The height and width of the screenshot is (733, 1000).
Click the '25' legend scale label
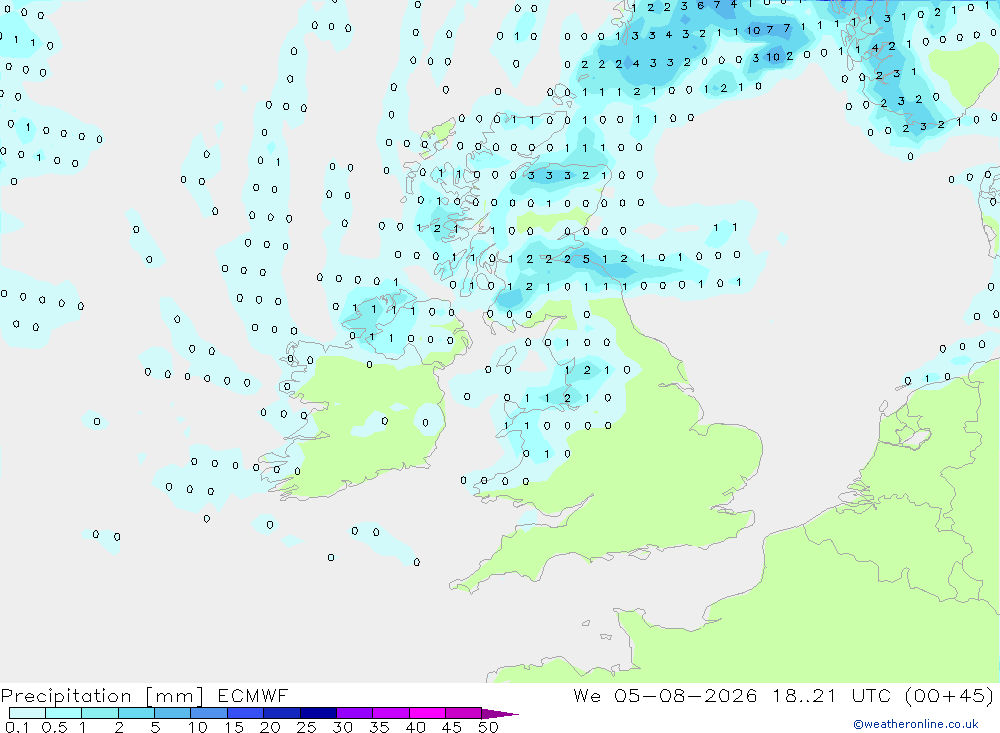coord(306,727)
